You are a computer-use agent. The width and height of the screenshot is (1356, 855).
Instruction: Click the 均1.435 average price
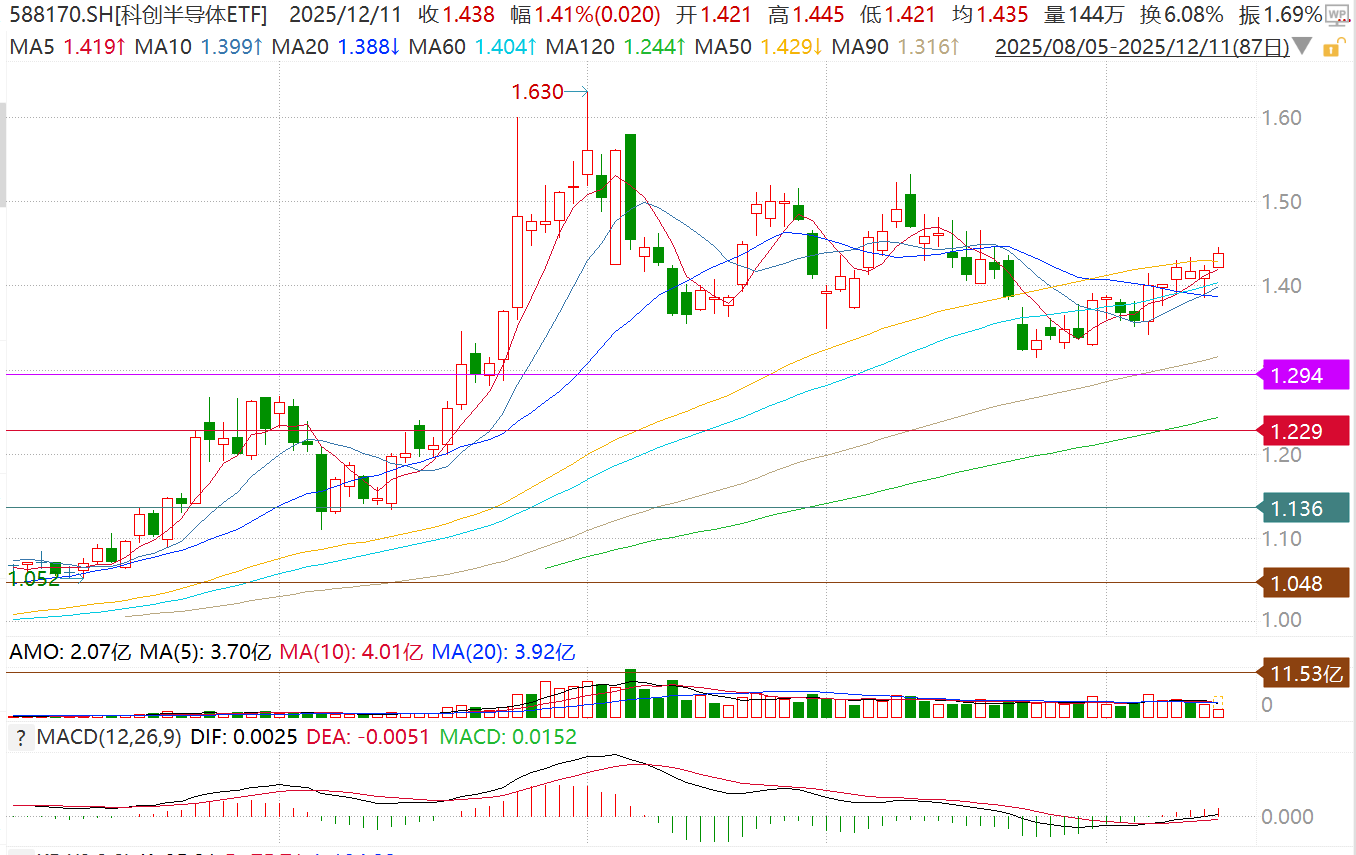point(990,15)
